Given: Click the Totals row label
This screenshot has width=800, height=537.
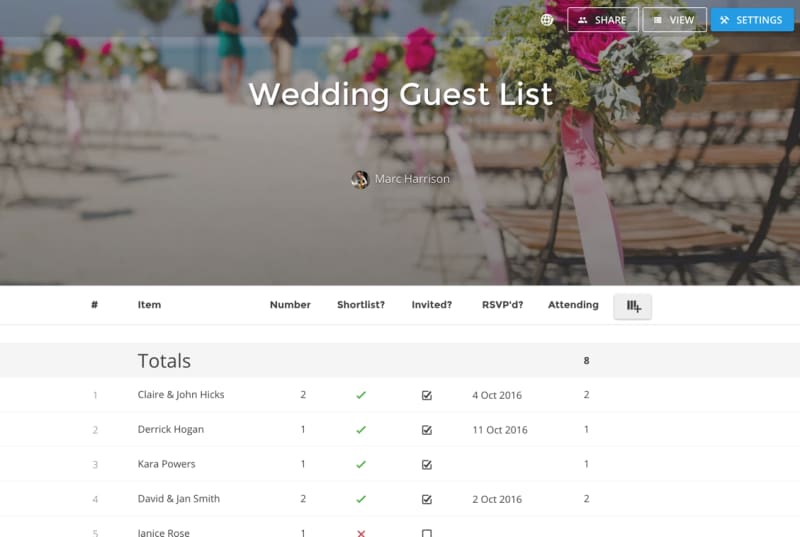Looking at the screenshot, I should coord(164,361).
